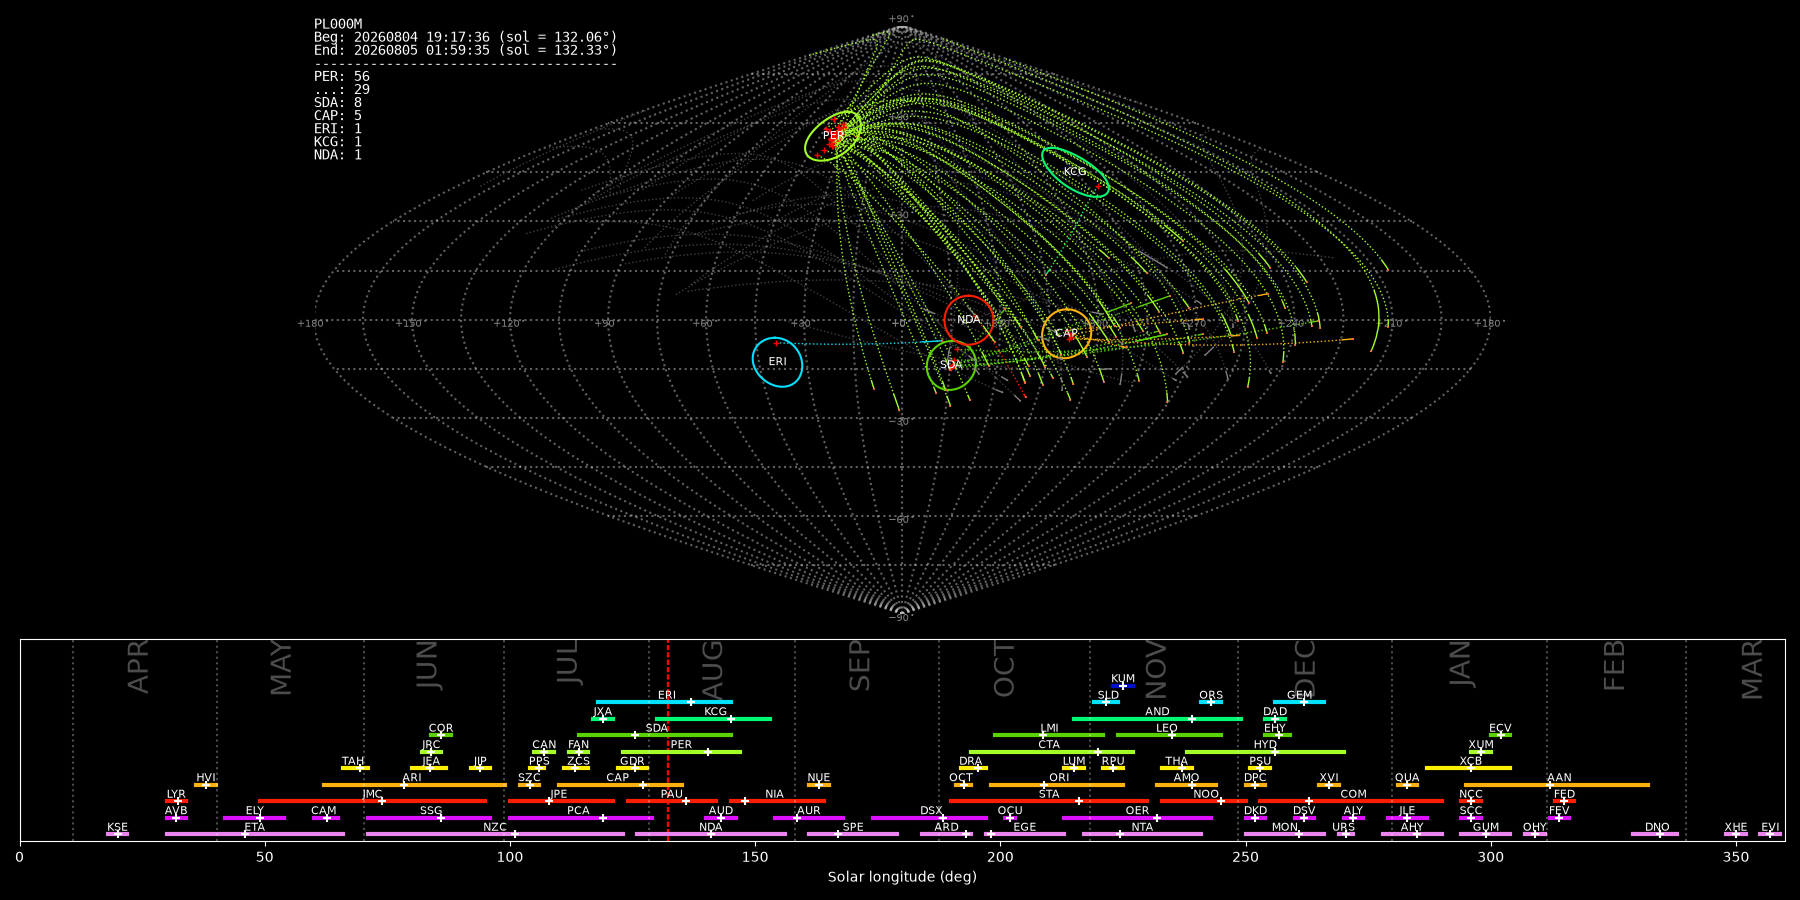Screen dimensions: 1800x900
Task: Click the AAN orange bar in January
Action: pyautogui.click(x=1557, y=785)
